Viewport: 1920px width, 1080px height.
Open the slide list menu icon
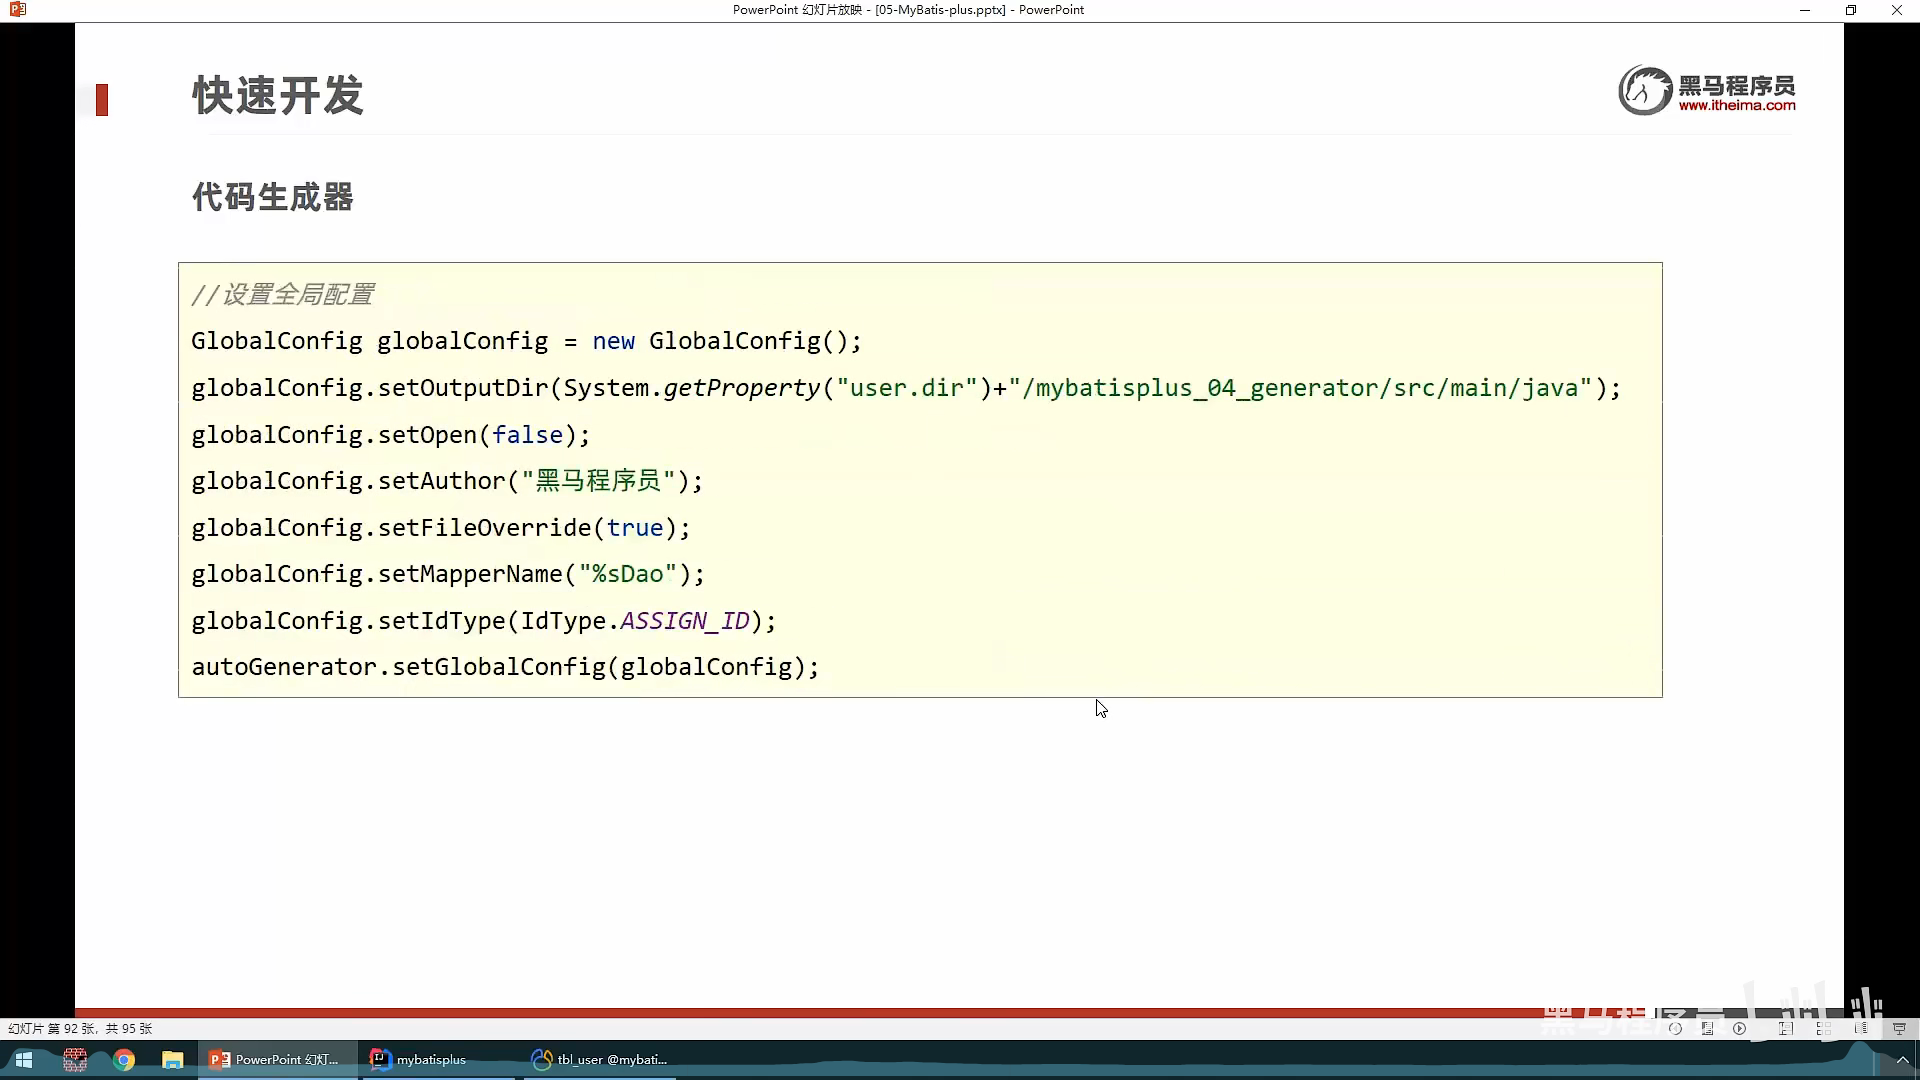1707,1028
